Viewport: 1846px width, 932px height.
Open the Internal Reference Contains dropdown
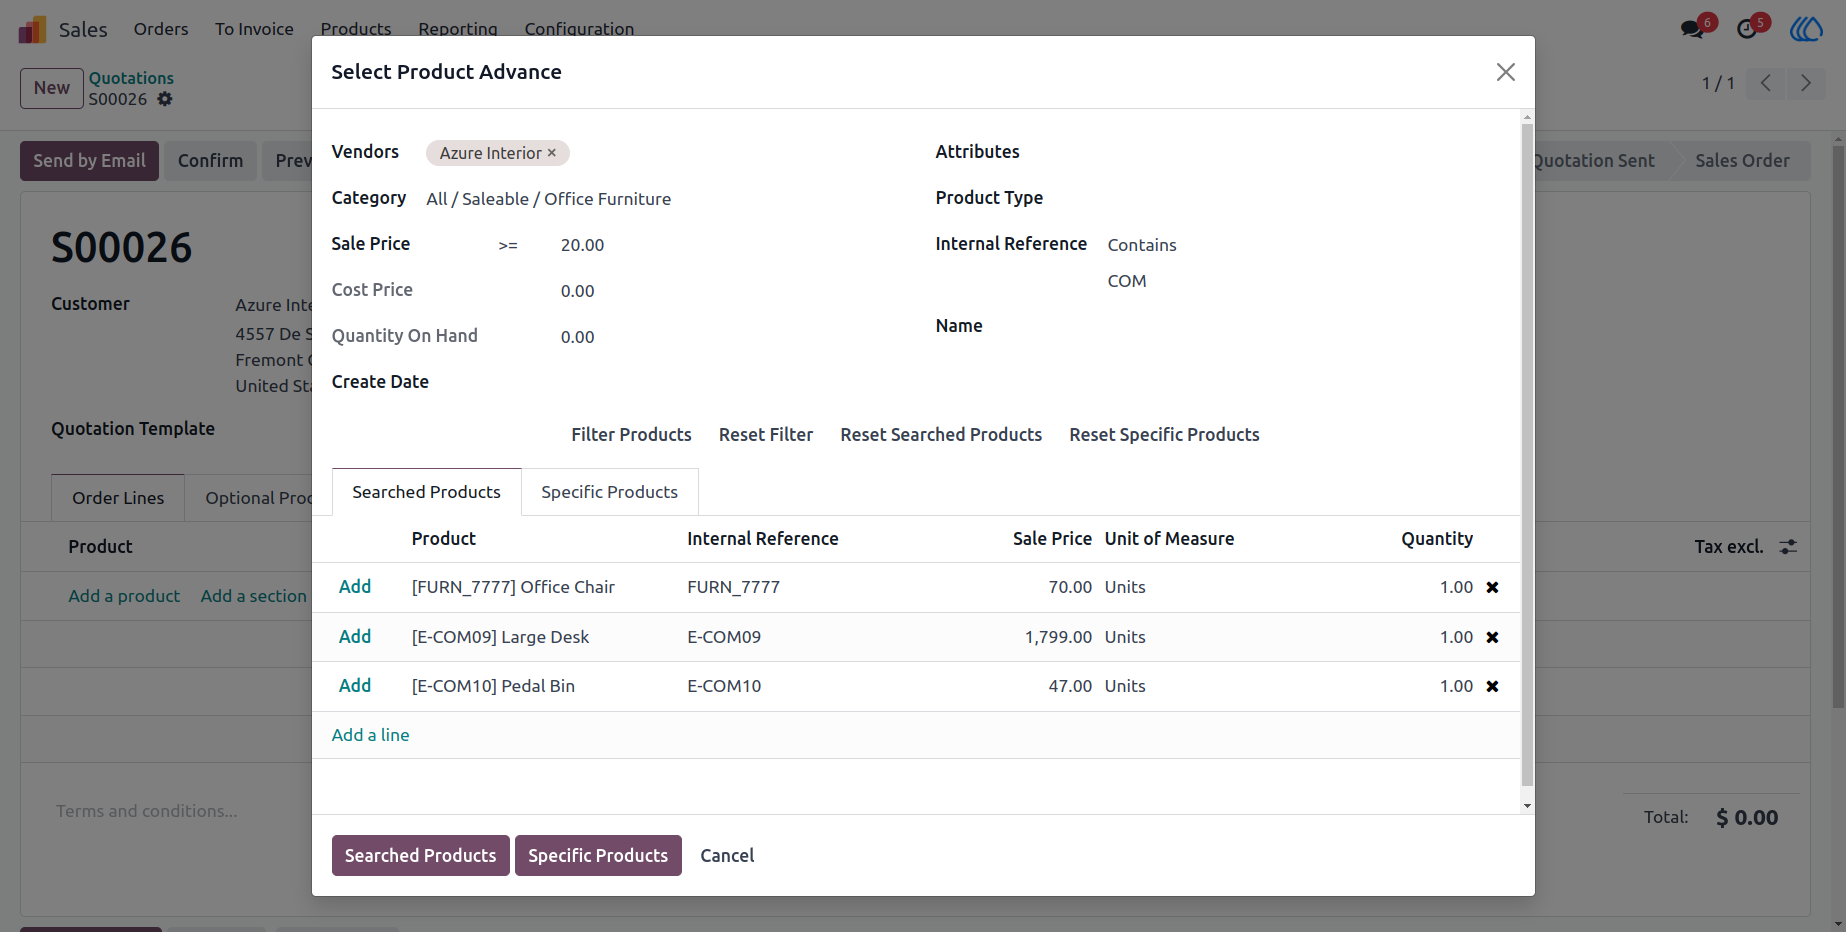click(1142, 245)
